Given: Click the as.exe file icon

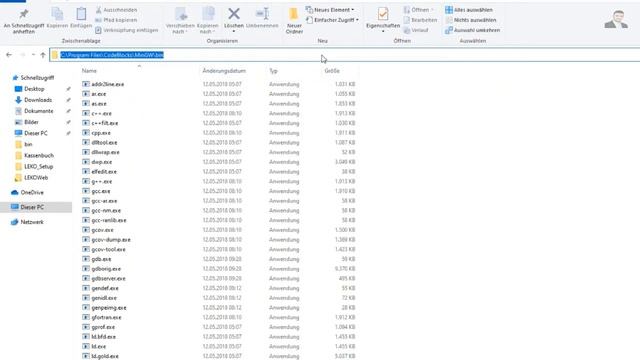Looking at the screenshot, I should pos(86,104).
